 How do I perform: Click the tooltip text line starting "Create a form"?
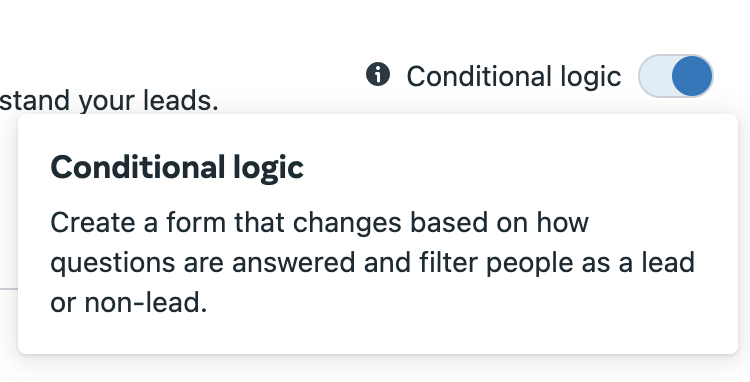(x=320, y=223)
